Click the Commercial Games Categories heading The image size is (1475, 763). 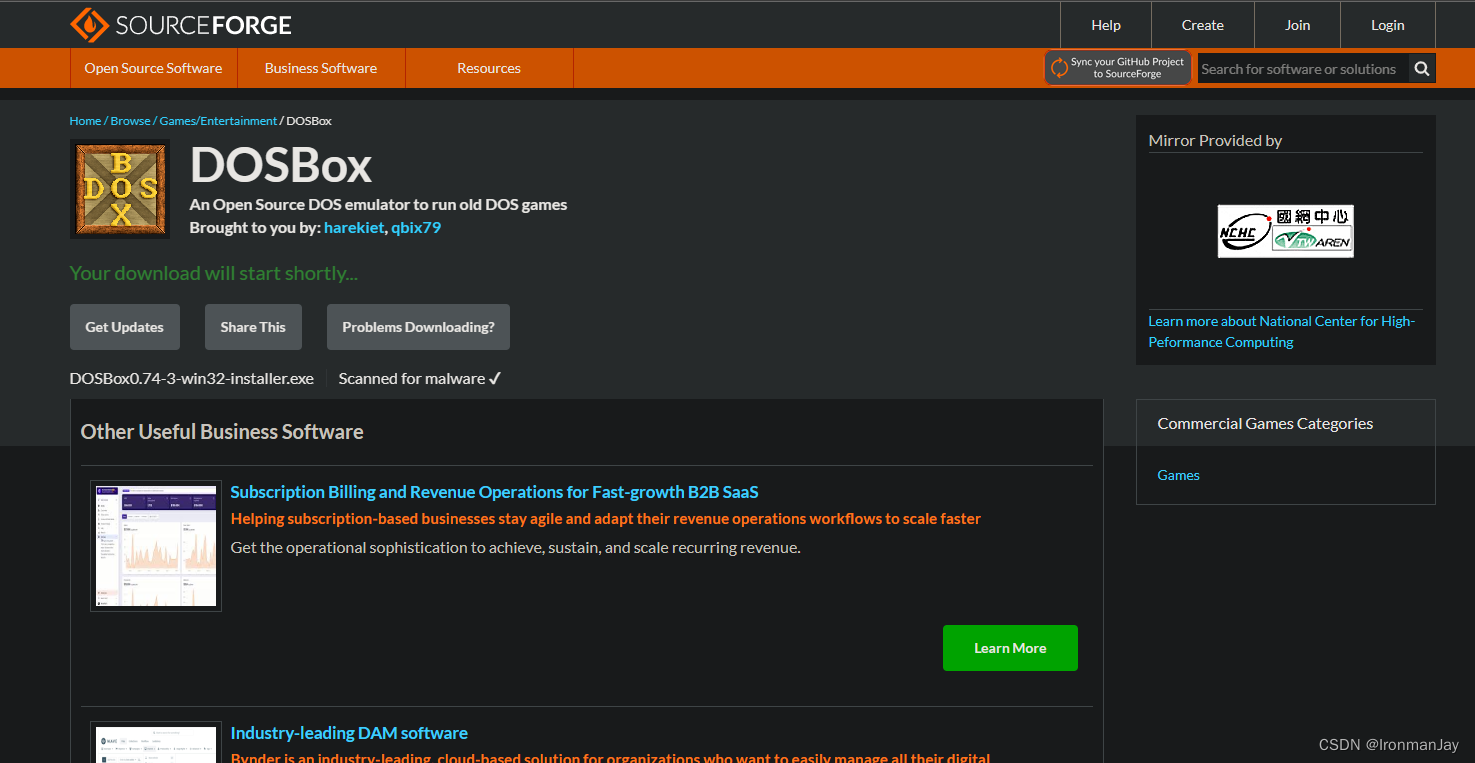coord(1265,423)
